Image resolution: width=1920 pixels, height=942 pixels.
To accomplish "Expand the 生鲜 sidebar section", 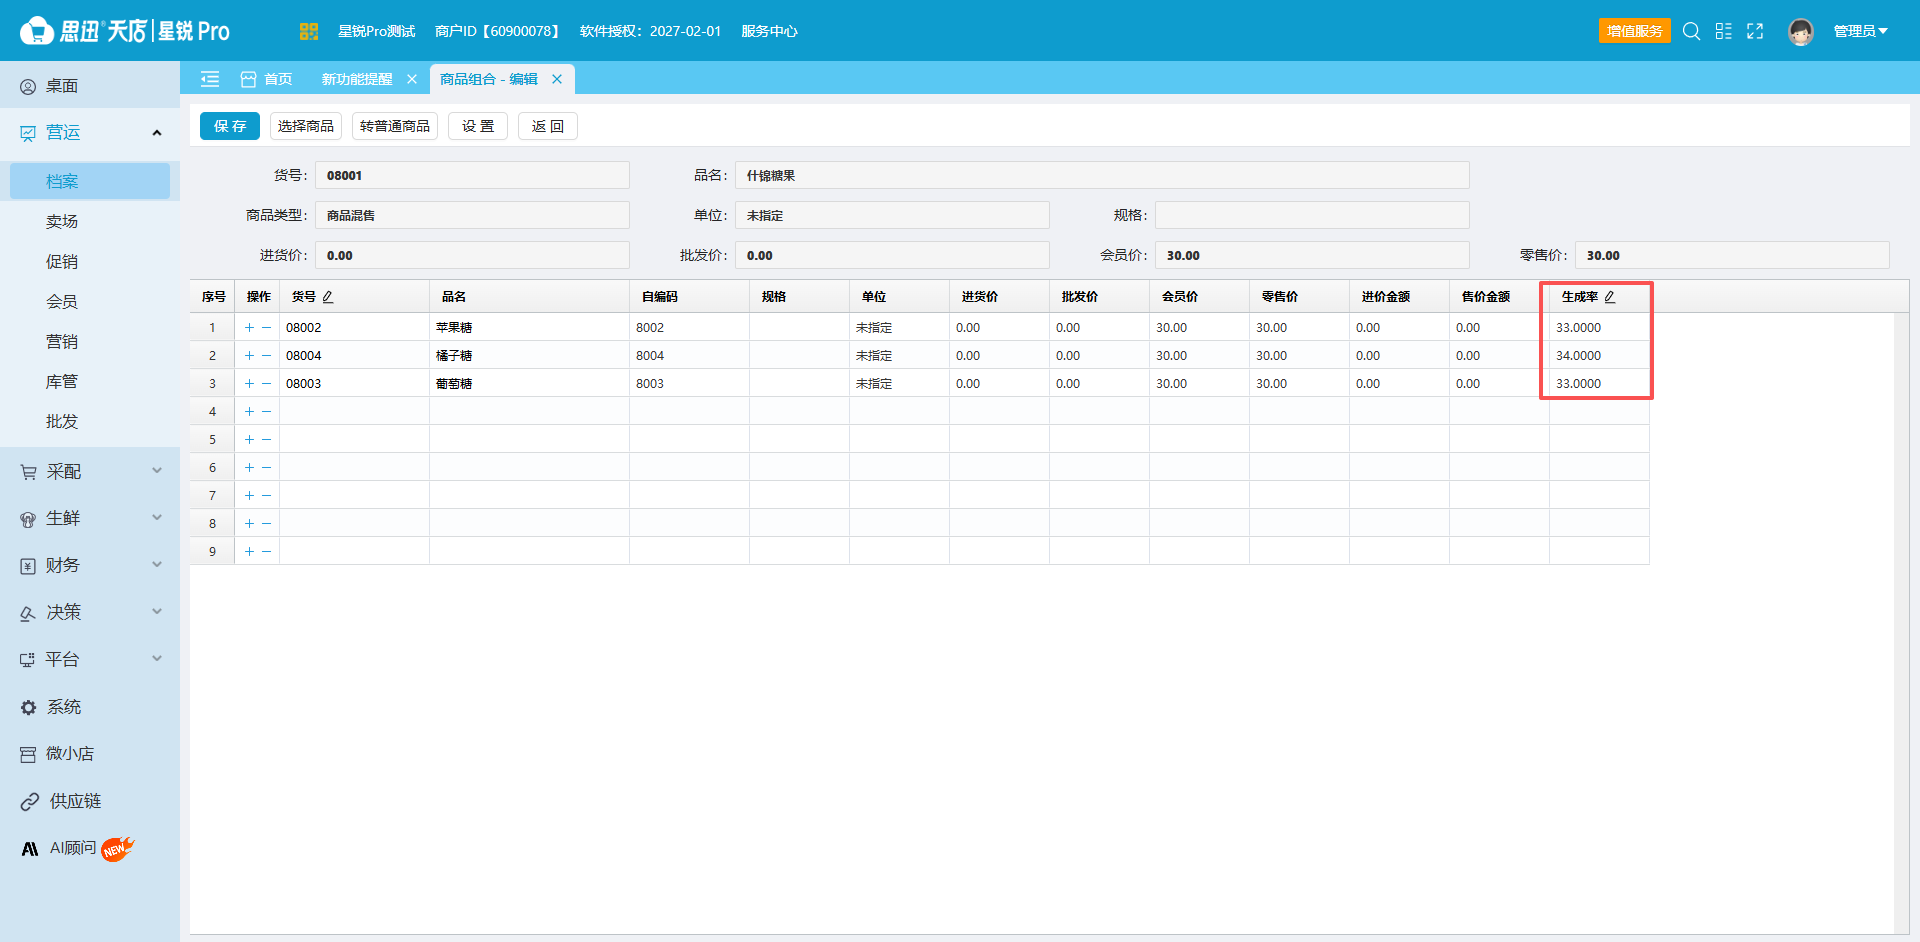I will coord(90,518).
